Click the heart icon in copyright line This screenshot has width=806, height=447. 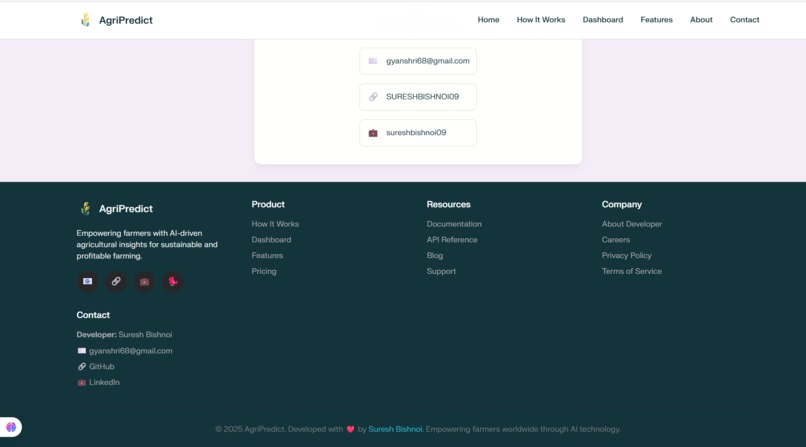[350, 430]
